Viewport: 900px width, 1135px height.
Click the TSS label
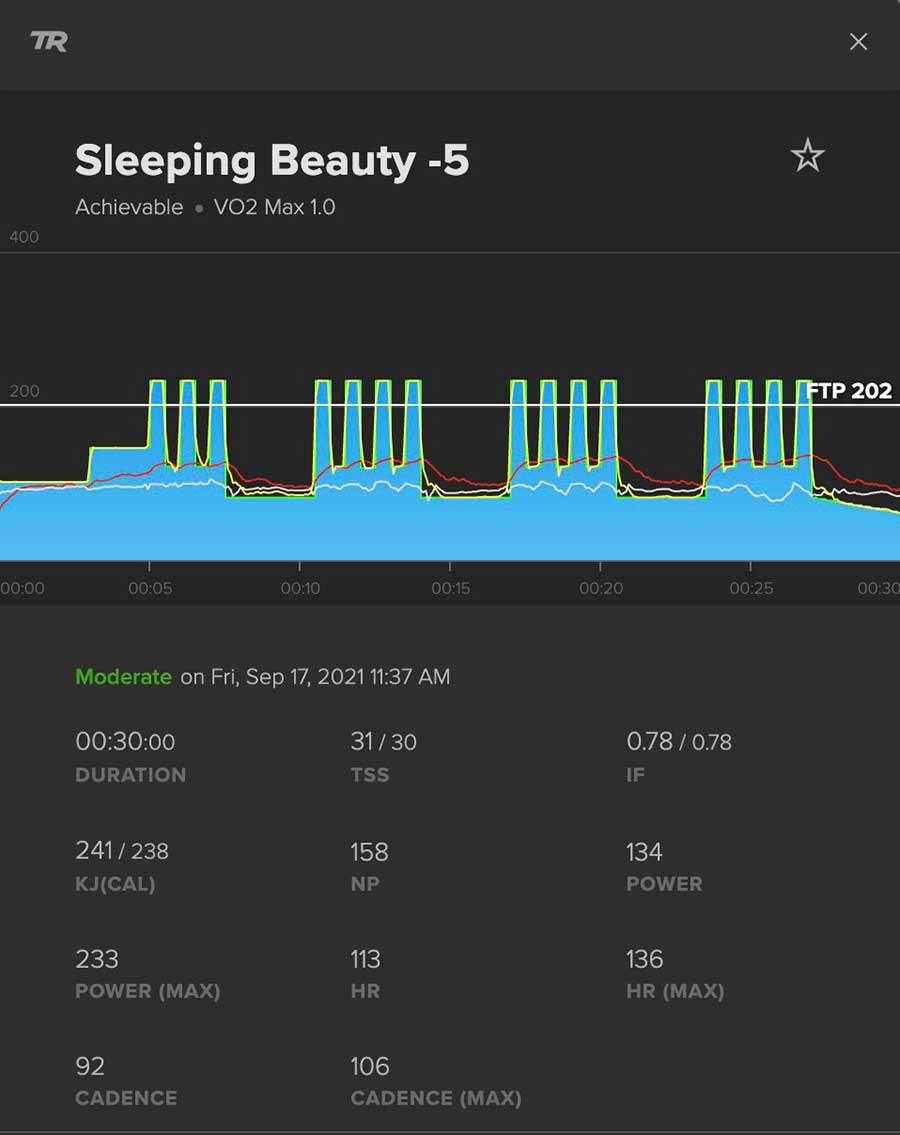coord(370,775)
